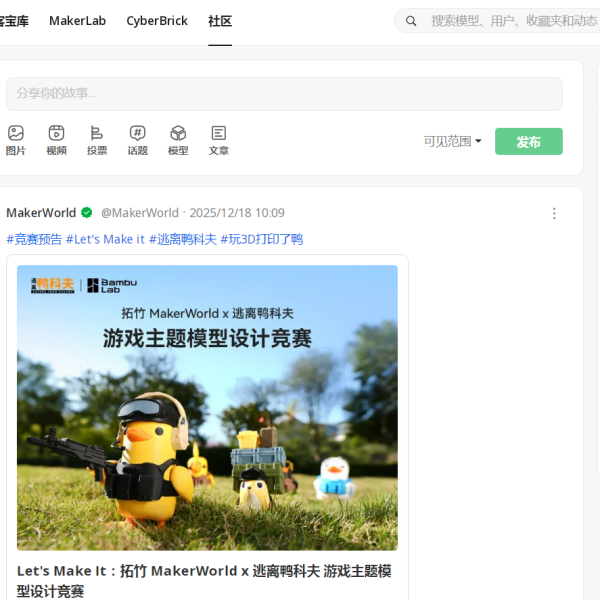Open the partially visible 创客宝库 tab
600x600 pixels.
[x=14, y=21]
